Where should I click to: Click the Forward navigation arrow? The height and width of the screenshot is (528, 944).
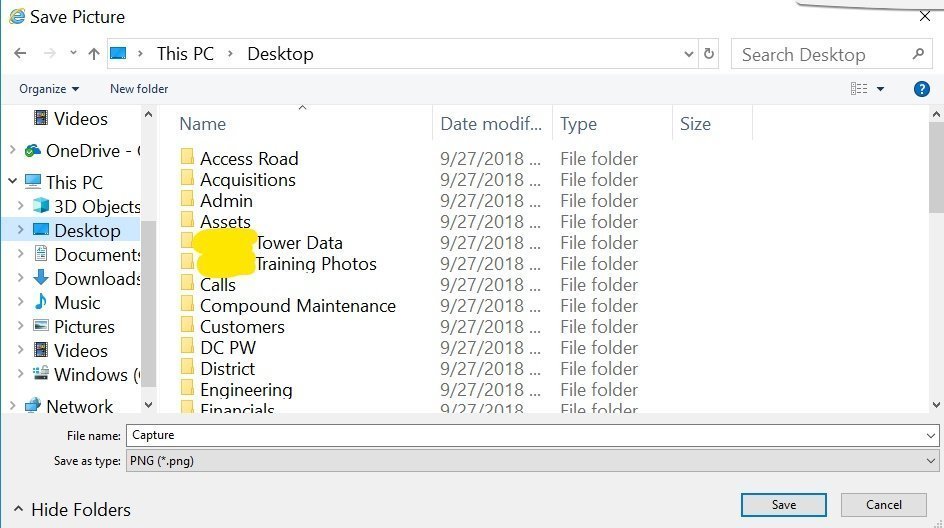tap(49, 54)
